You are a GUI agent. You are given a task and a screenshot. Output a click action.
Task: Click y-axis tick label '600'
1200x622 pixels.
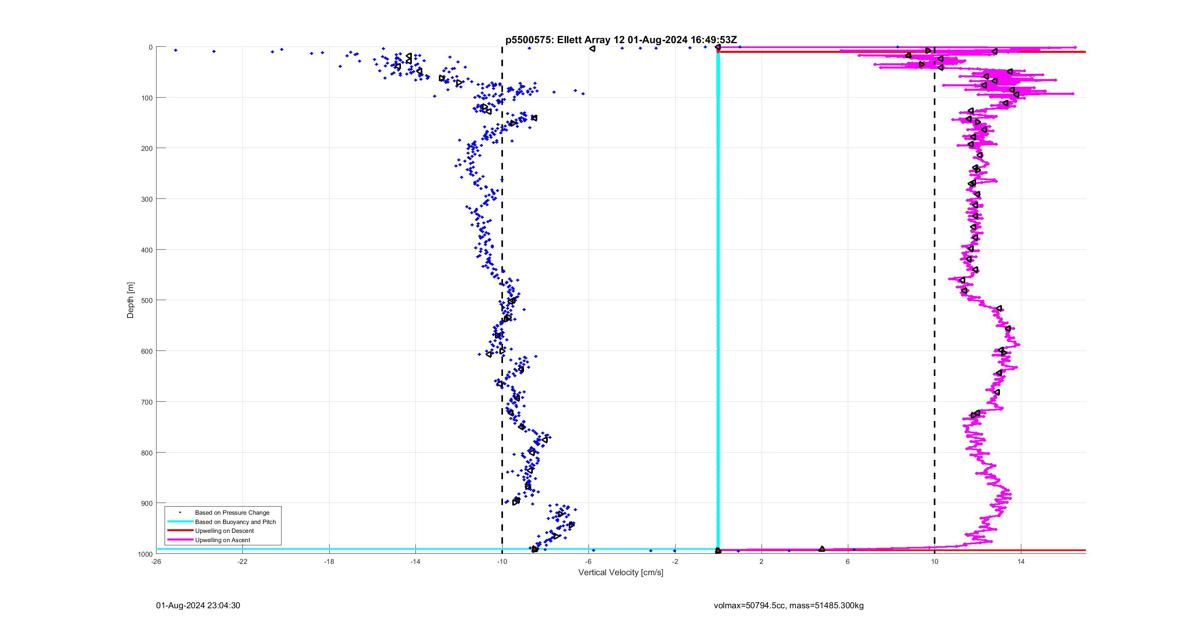[145, 351]
